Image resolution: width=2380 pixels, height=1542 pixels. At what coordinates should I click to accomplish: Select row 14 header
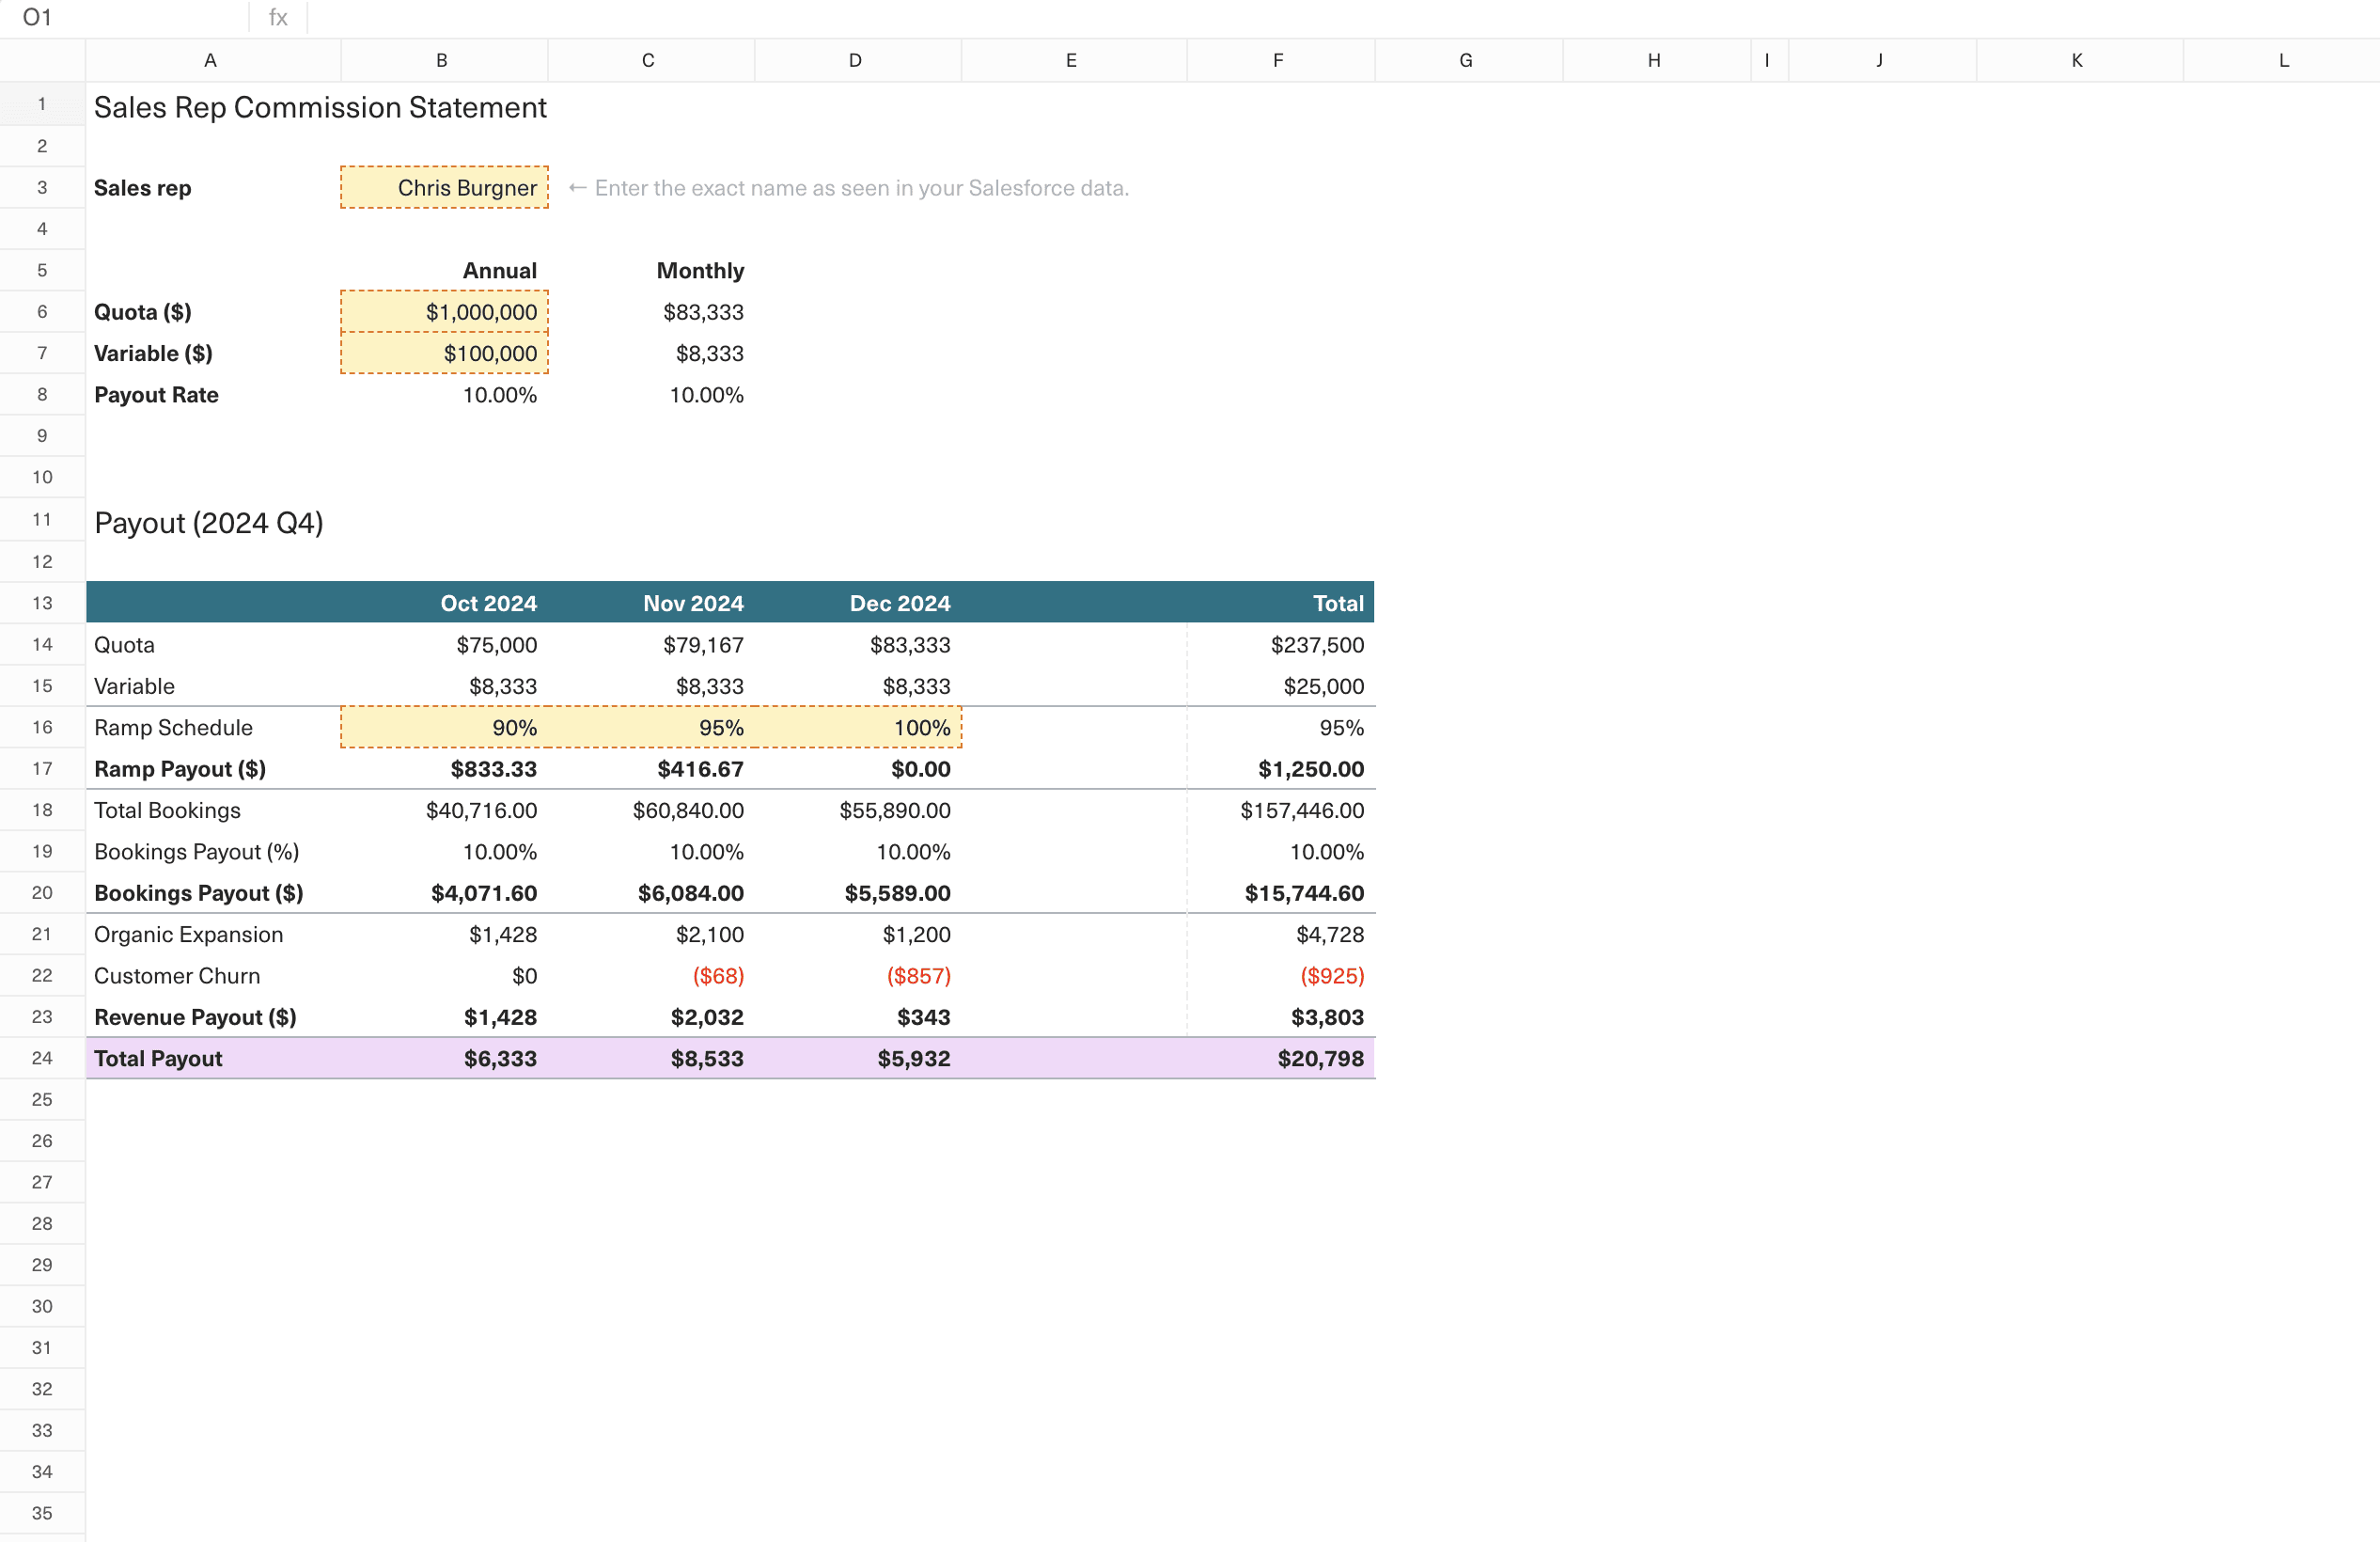click(x=42, y=644)
